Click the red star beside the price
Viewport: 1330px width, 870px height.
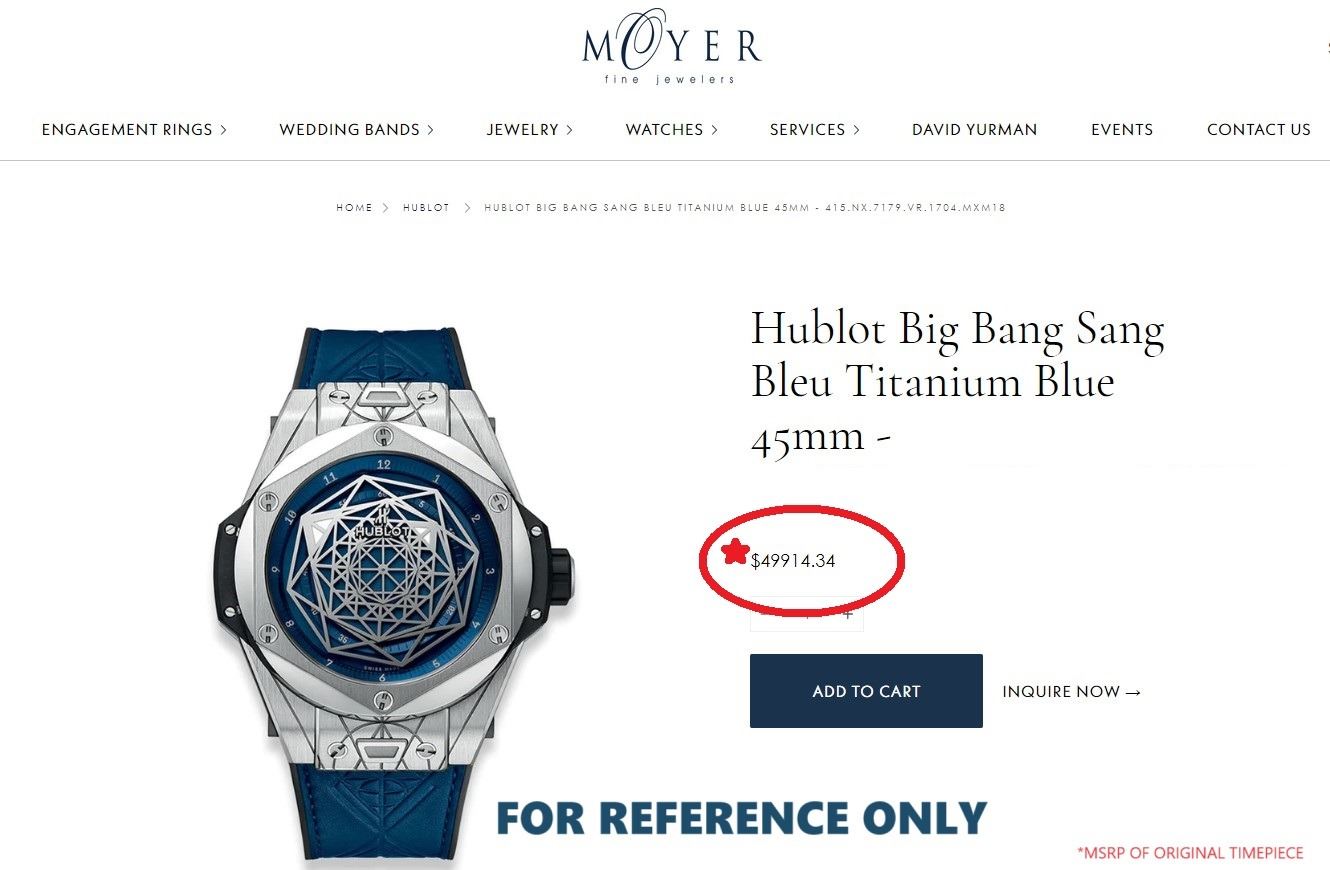click(736, 551)
